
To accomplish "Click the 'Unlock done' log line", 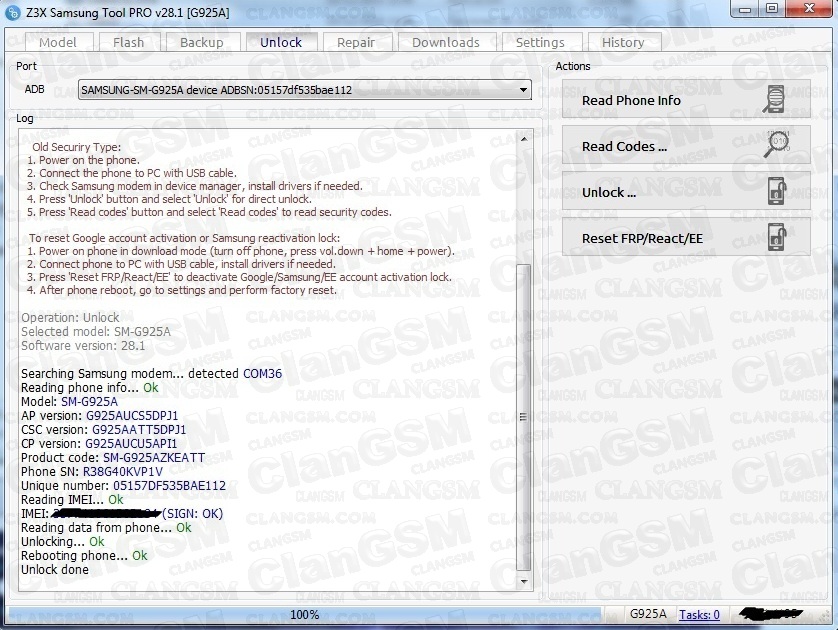I will pos(55,570).
